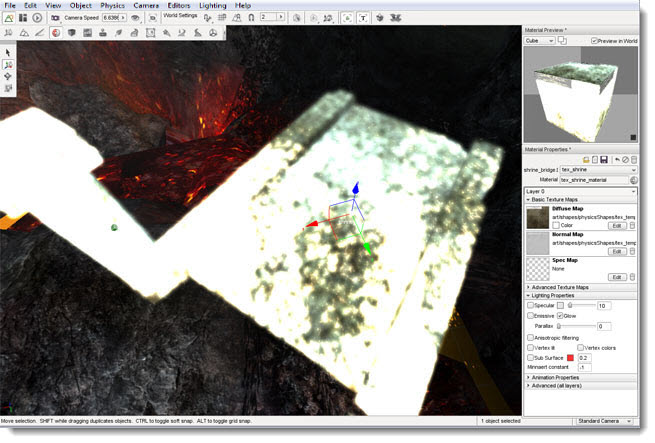Select the arrow selection tool
Screen dimensions: 655x443
point(9,52)
